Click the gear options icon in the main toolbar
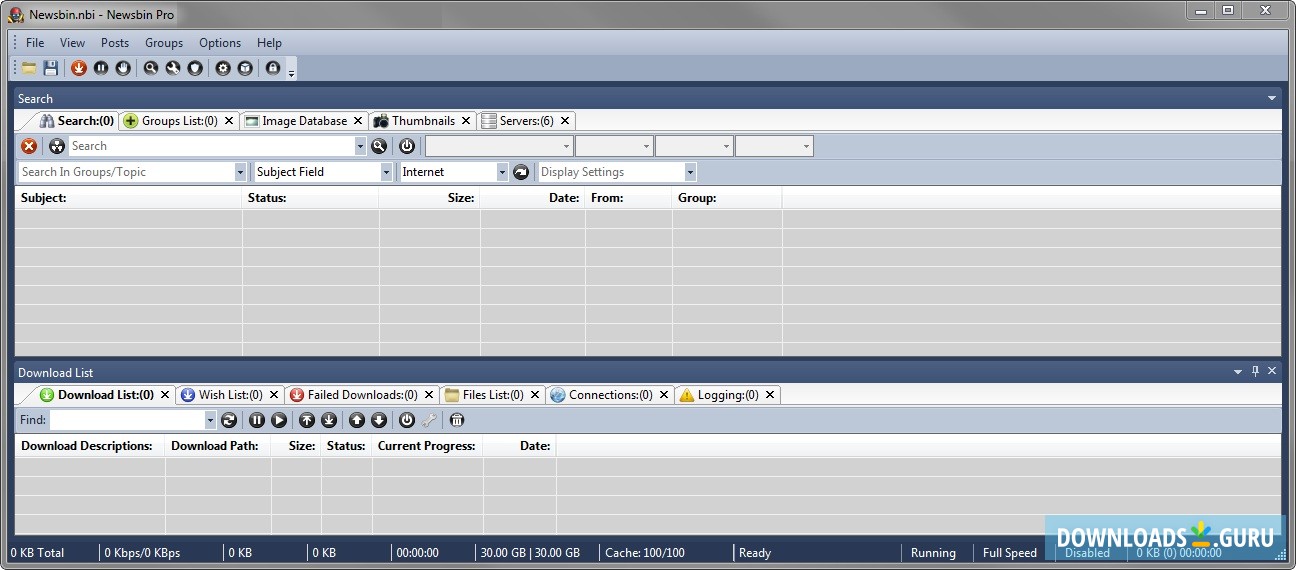Image resolution: width=1296 pixels, height=570 pixels. point(223,68)
